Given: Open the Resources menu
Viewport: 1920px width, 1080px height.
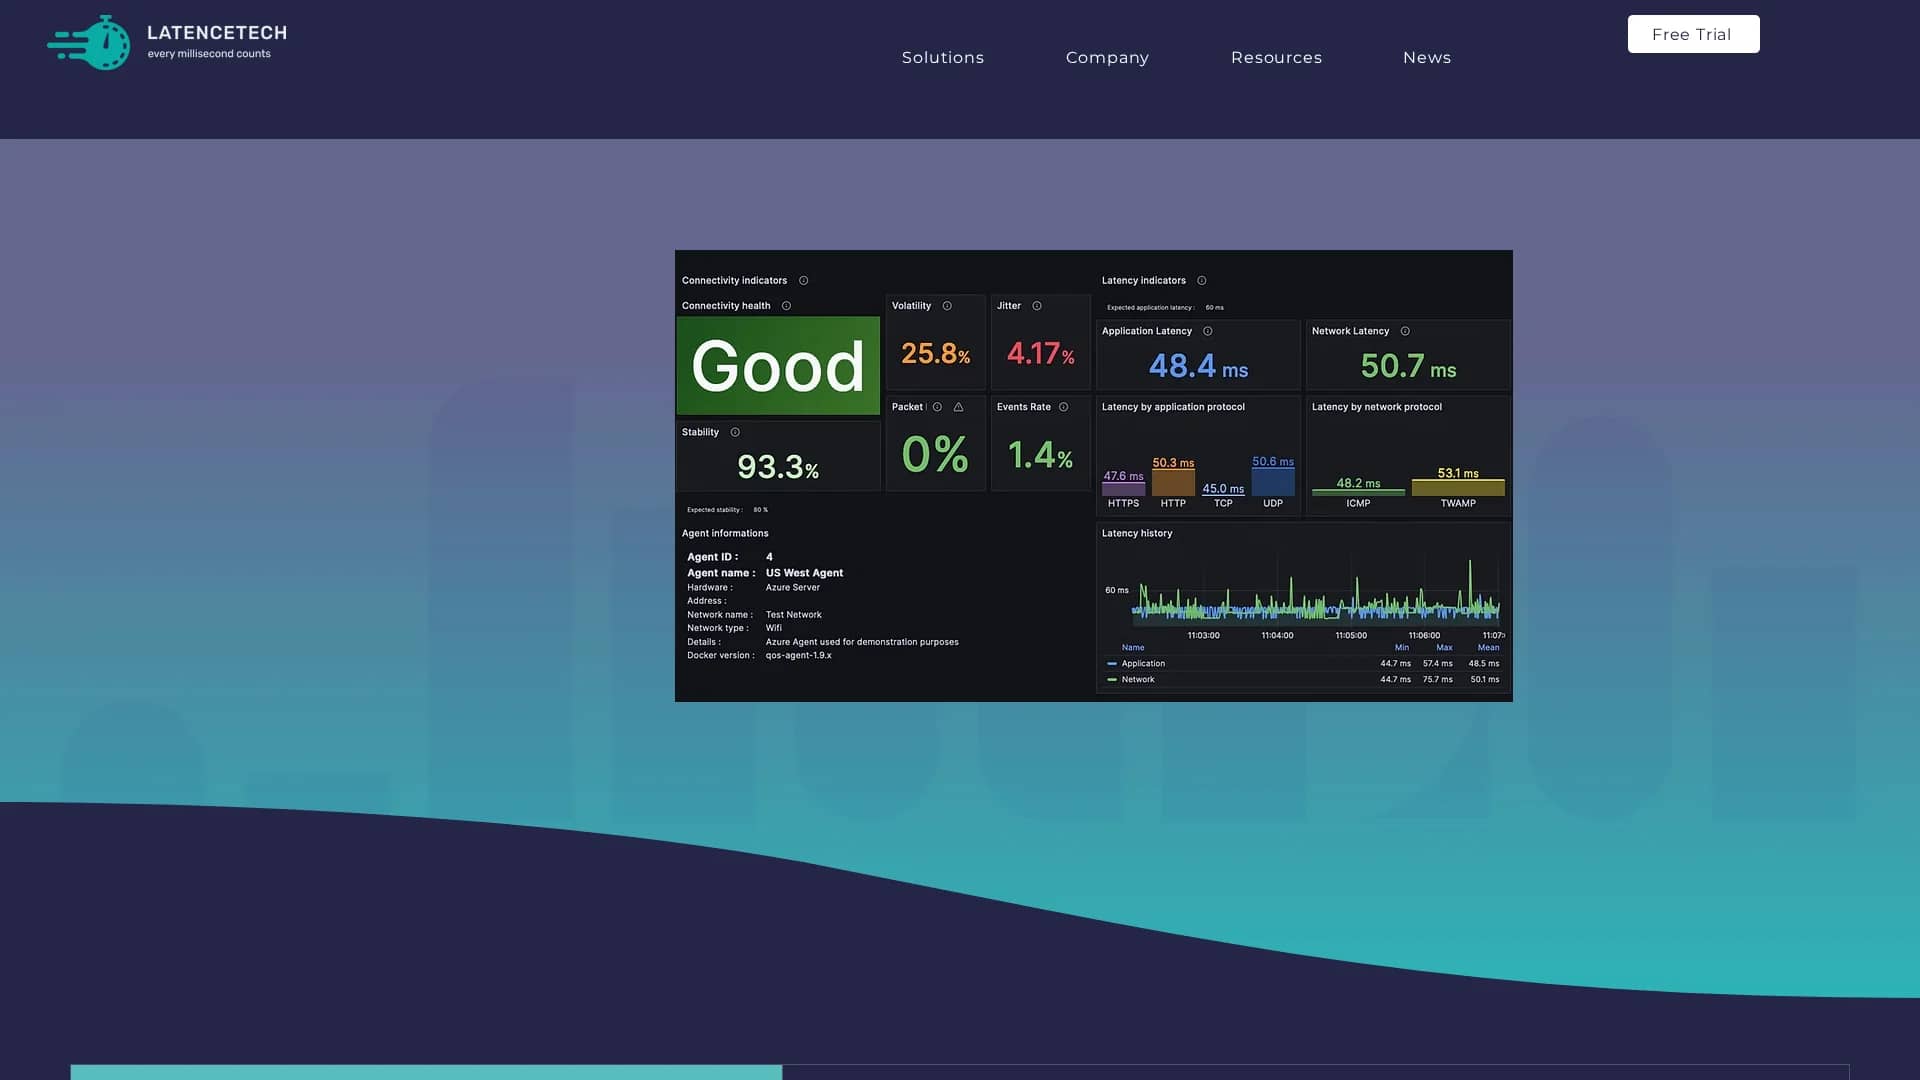Looking at the screenshot, I should point(1276,58).
